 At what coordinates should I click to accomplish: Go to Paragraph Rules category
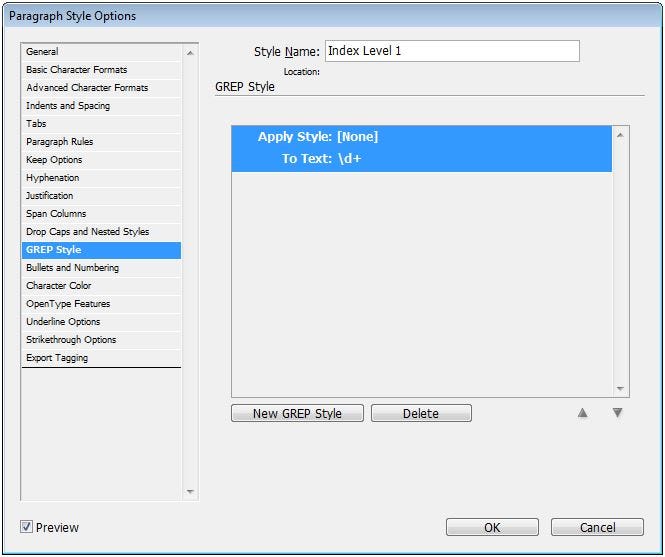101,142
